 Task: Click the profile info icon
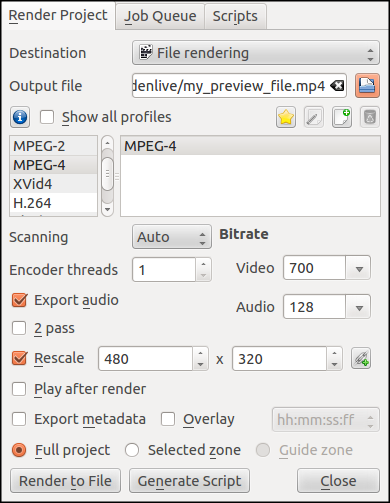coord(20,117)
